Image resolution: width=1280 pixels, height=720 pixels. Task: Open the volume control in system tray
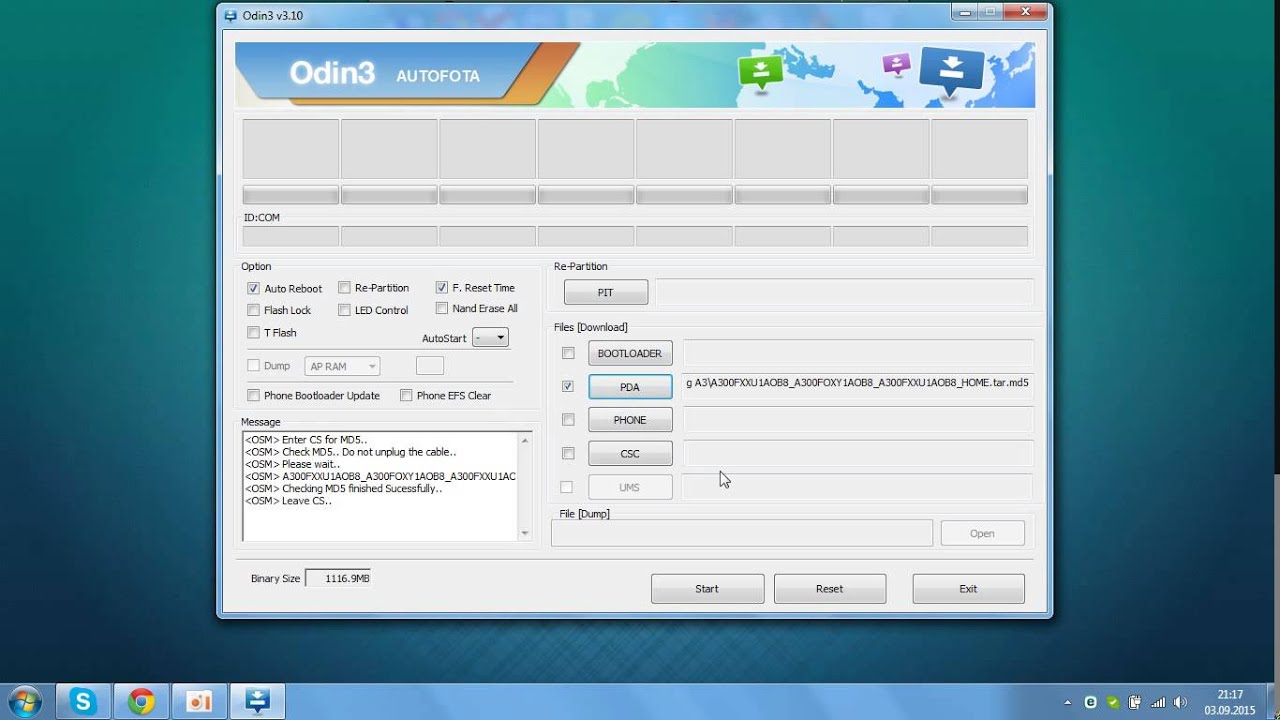(1180, 702)
